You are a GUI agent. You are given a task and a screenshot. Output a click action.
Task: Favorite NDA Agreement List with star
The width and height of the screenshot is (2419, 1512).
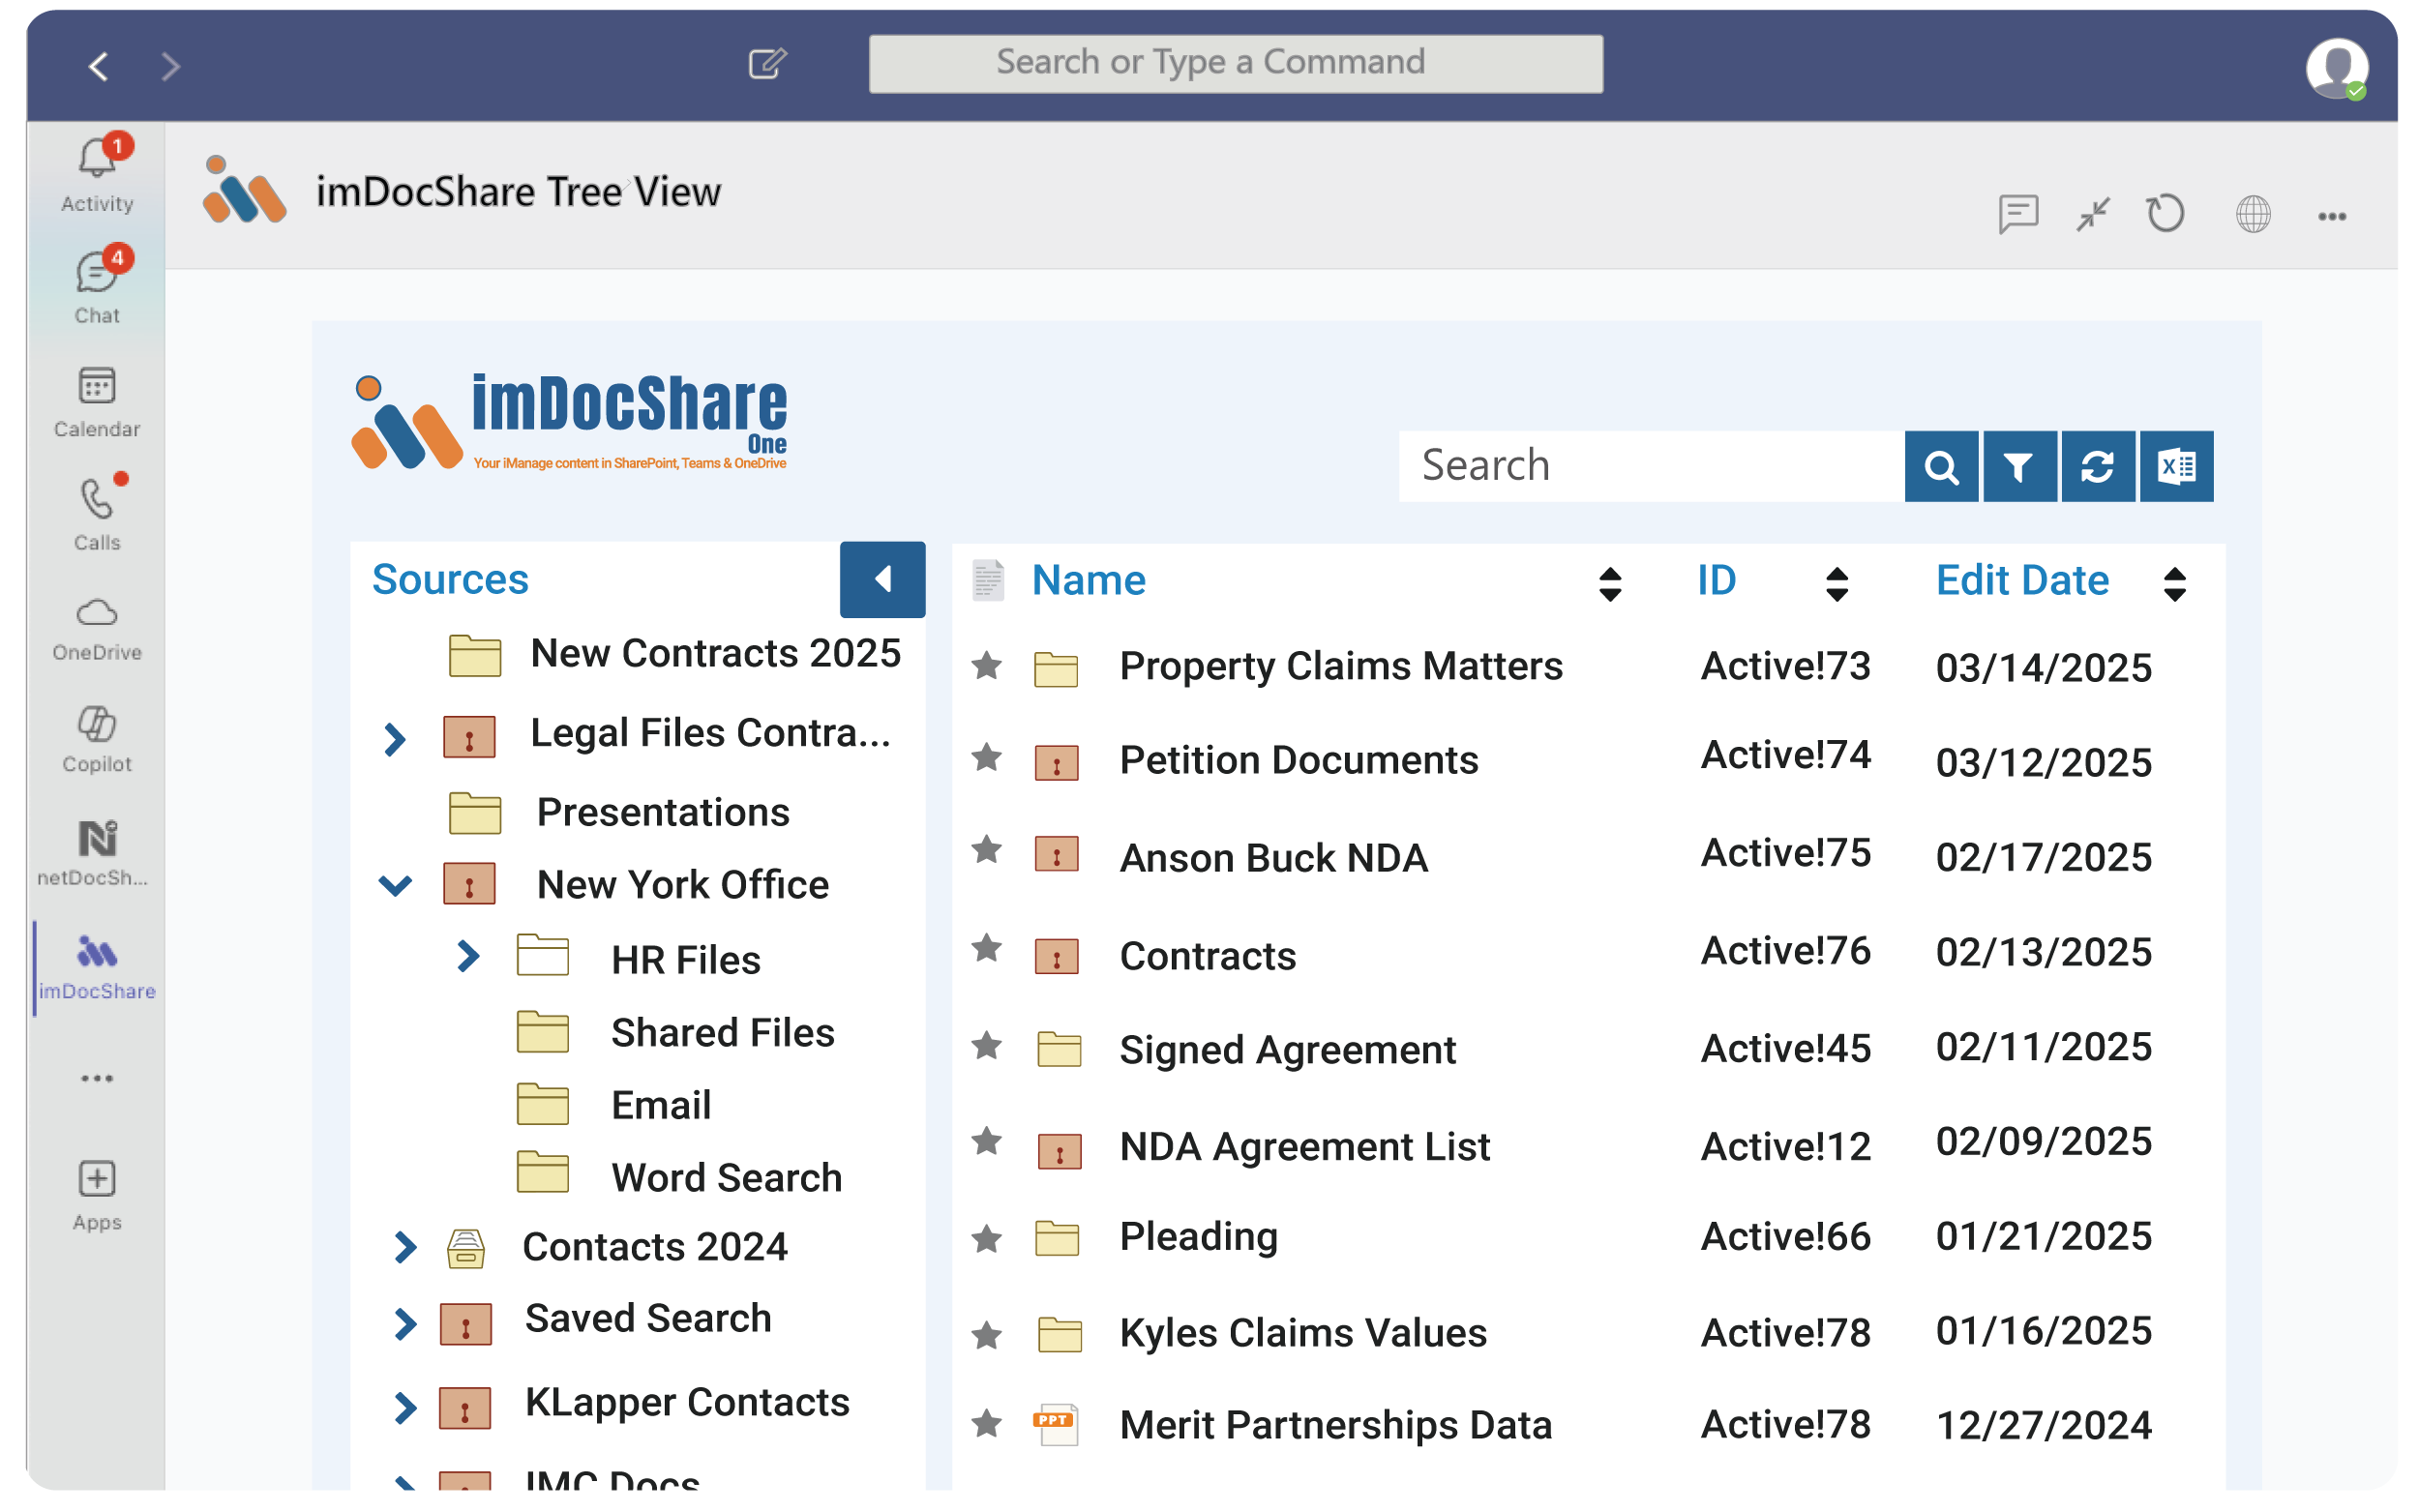pyautogui.click(x=987, y=1141)
